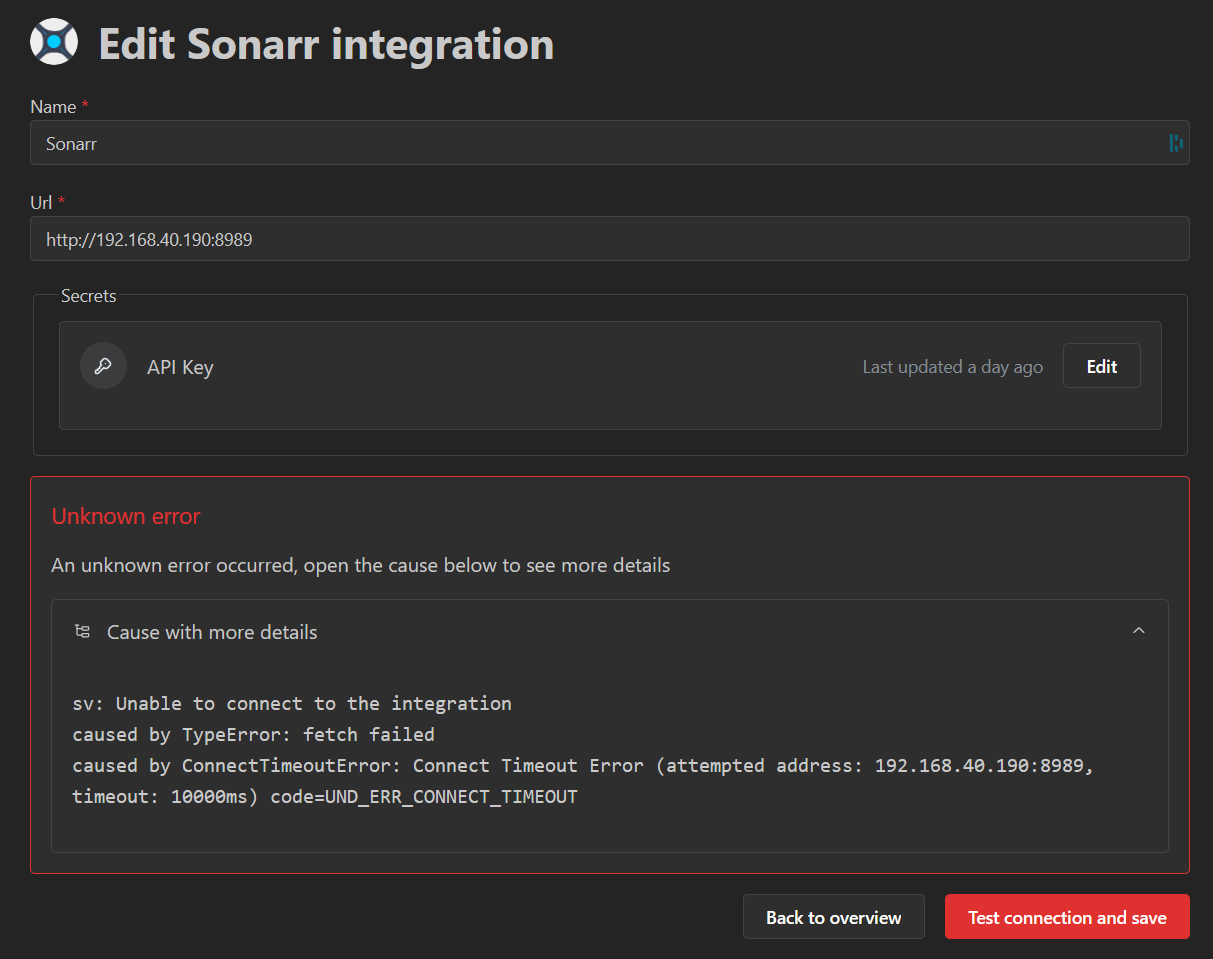The image size is (1213, 959).
Task: Click the "Url" field label
Action: coord(41,202)
